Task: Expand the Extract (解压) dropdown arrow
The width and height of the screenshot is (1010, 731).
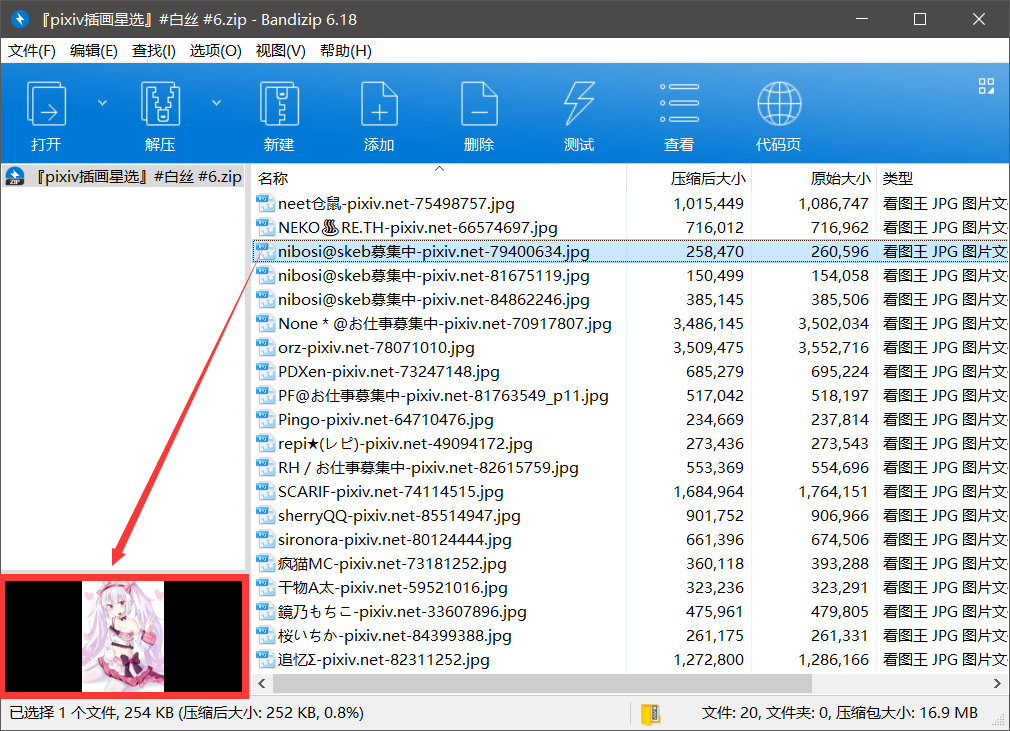Action: (216, 103)
